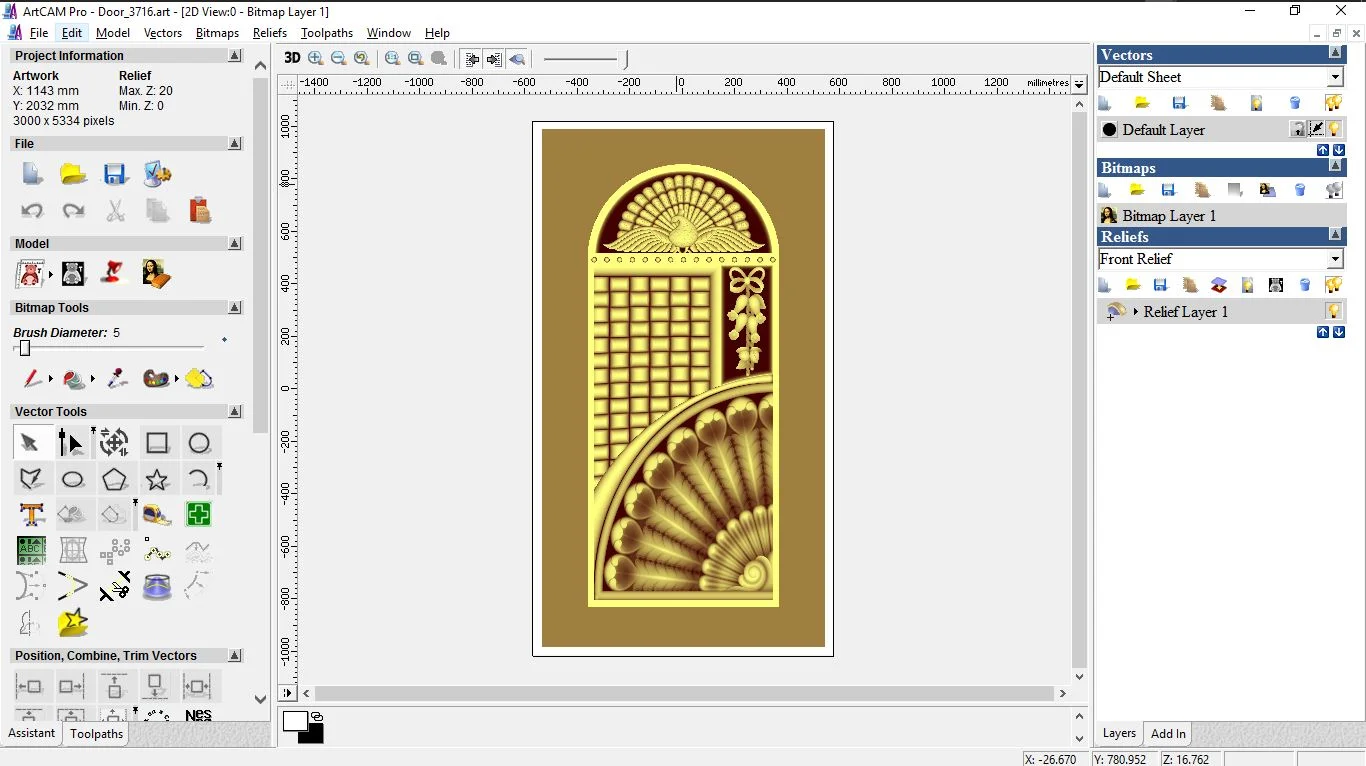Collapse the Project Information panel section
1366x766 pixels.
click(235, 56)
